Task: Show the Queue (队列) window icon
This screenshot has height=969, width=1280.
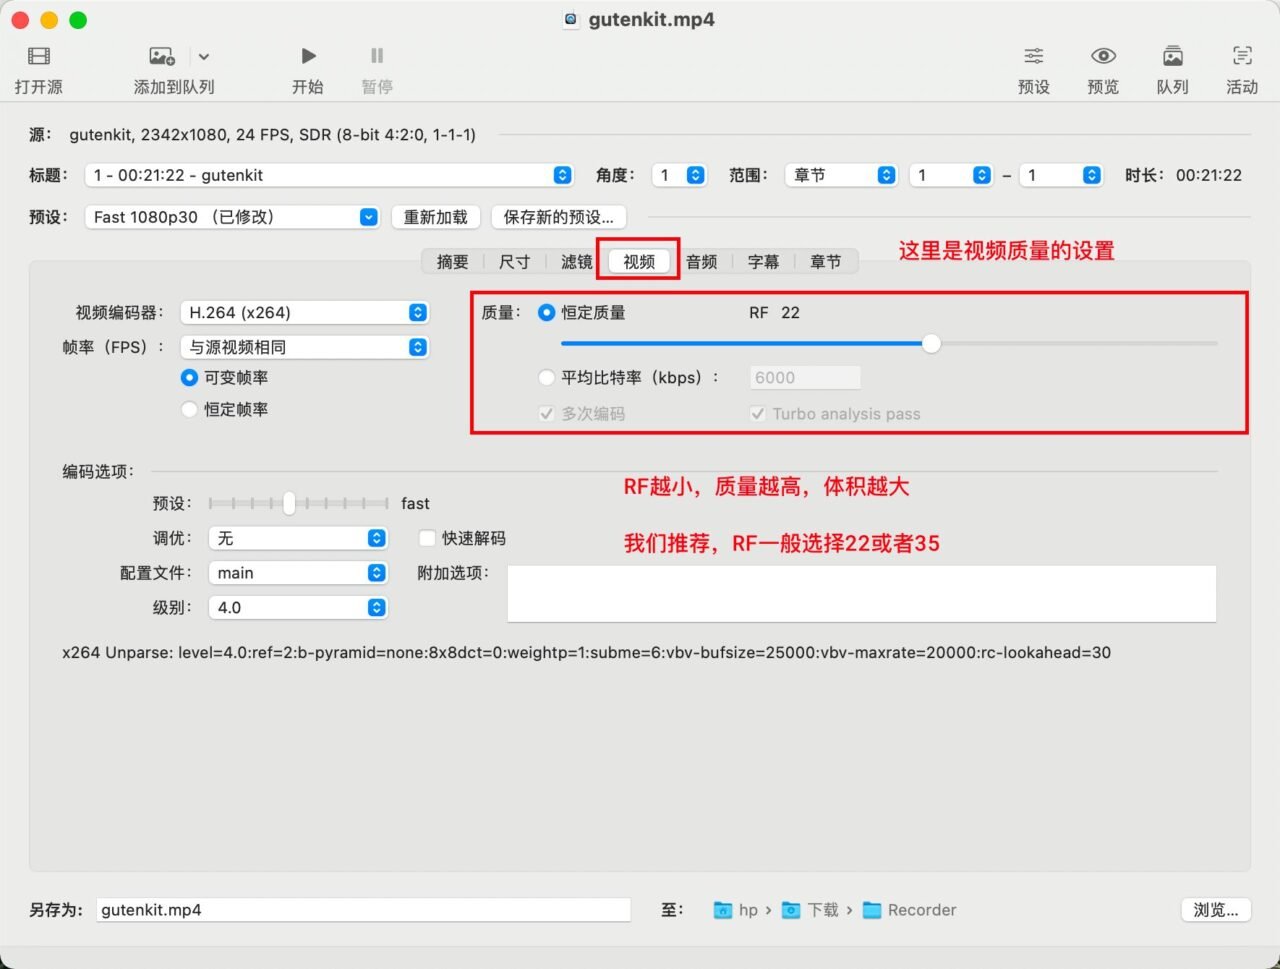Action: (x=1172, y=57)
